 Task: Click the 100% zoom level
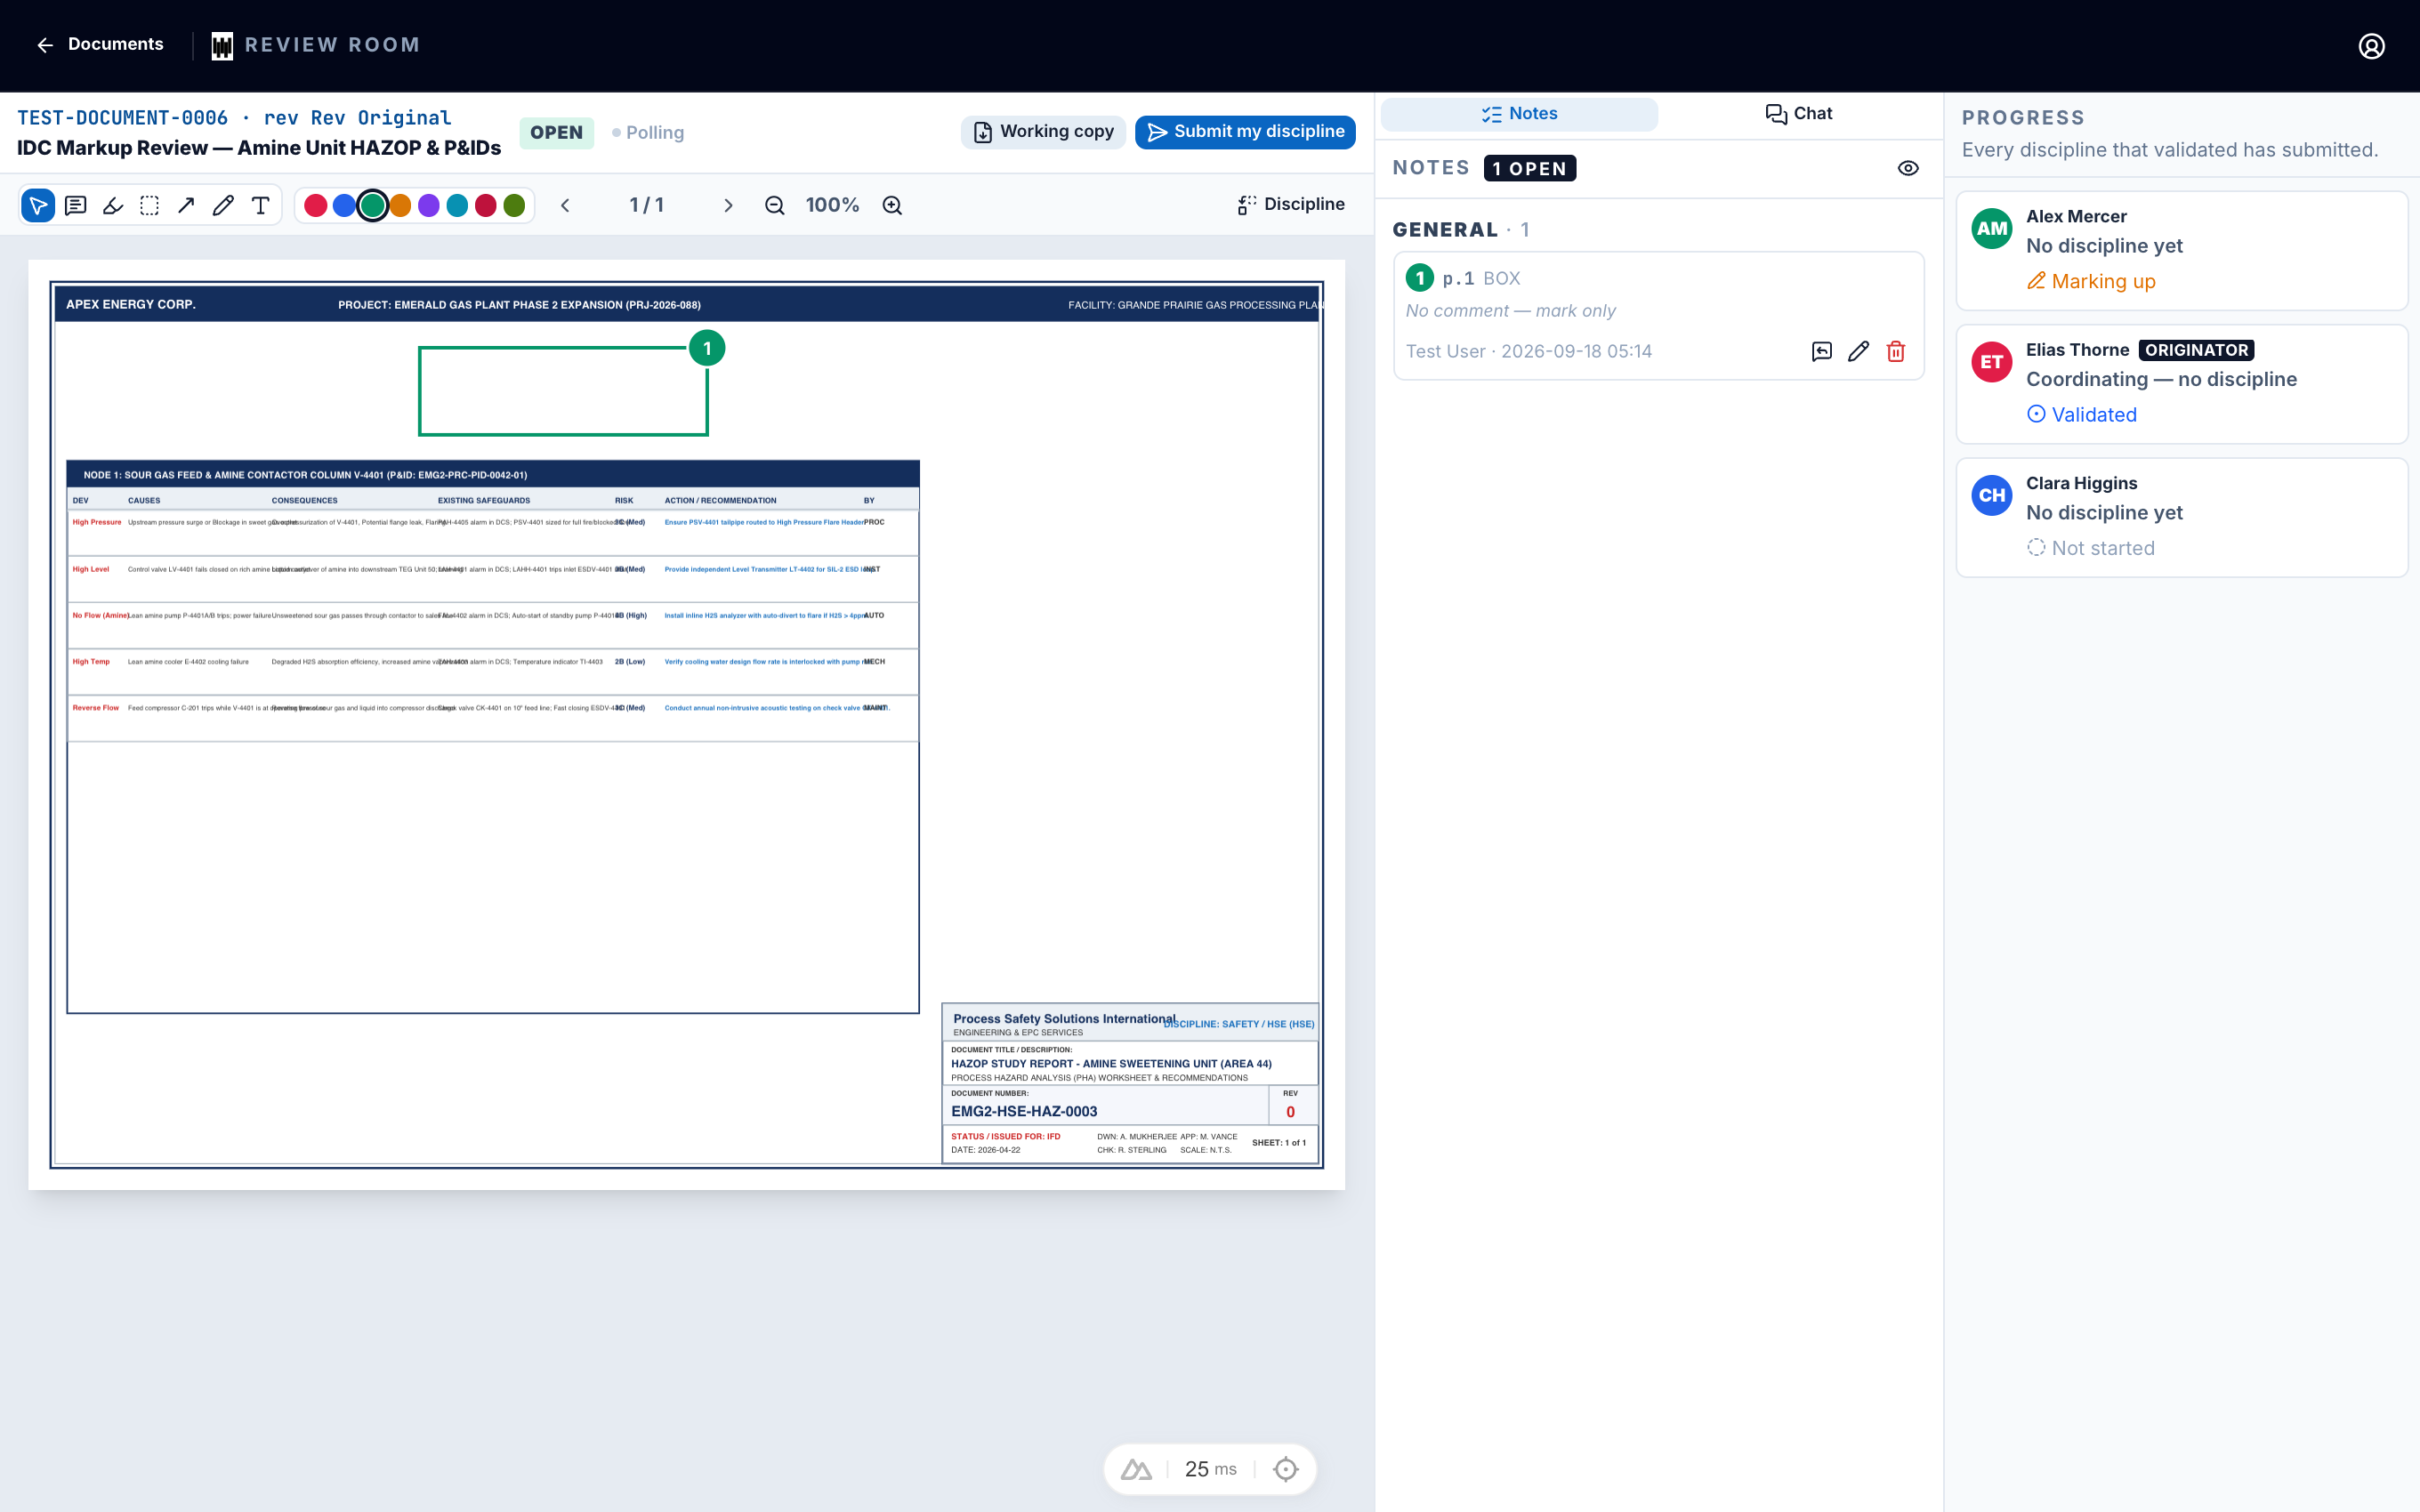[x=832, y=205]
